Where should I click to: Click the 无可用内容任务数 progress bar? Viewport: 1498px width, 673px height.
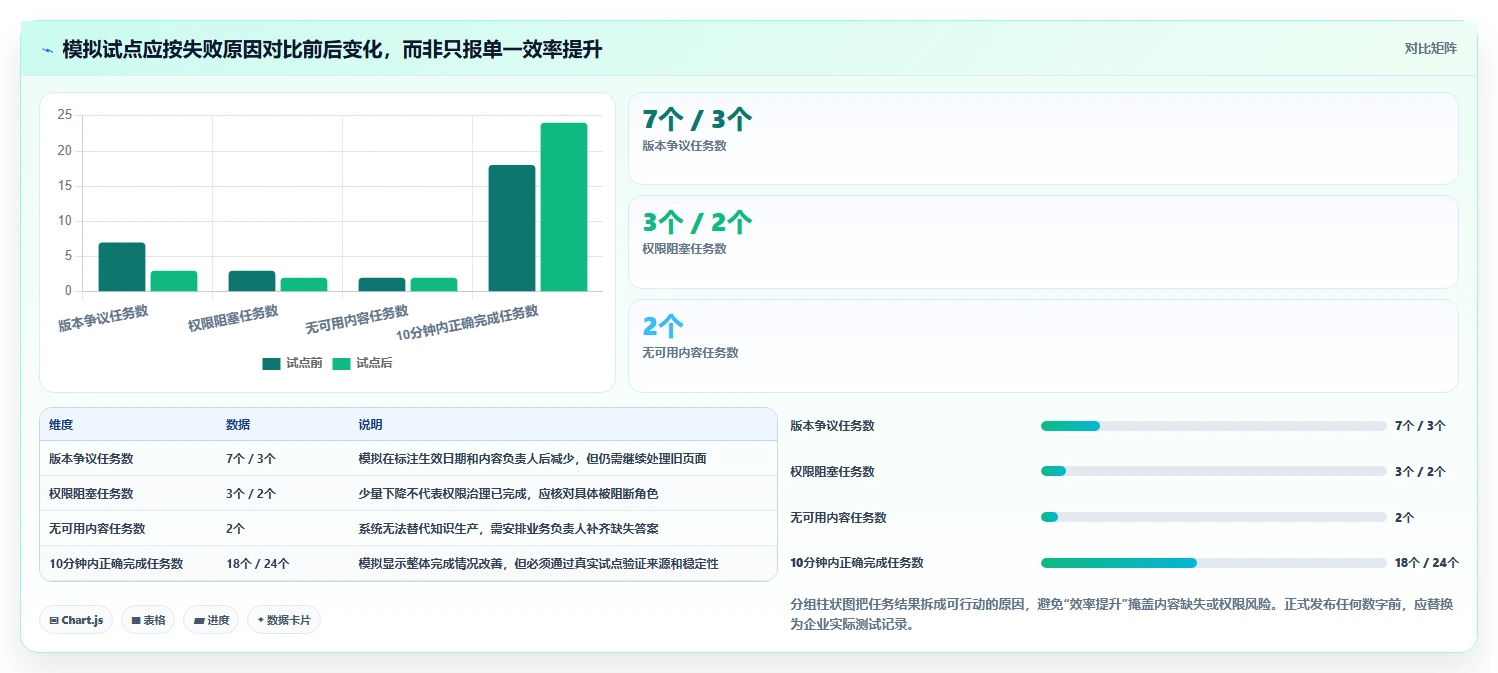pyautogui.click(x=1214, y=517)
